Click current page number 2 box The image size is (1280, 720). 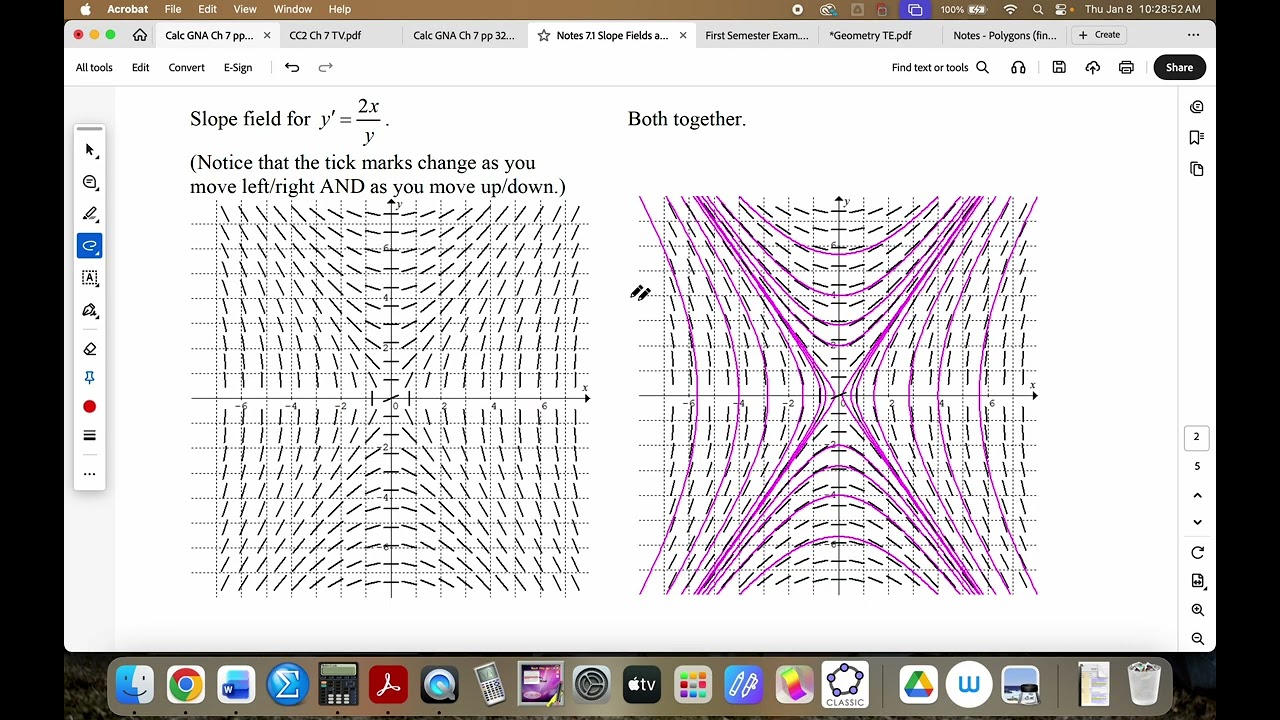click(x=1196, y=437)
